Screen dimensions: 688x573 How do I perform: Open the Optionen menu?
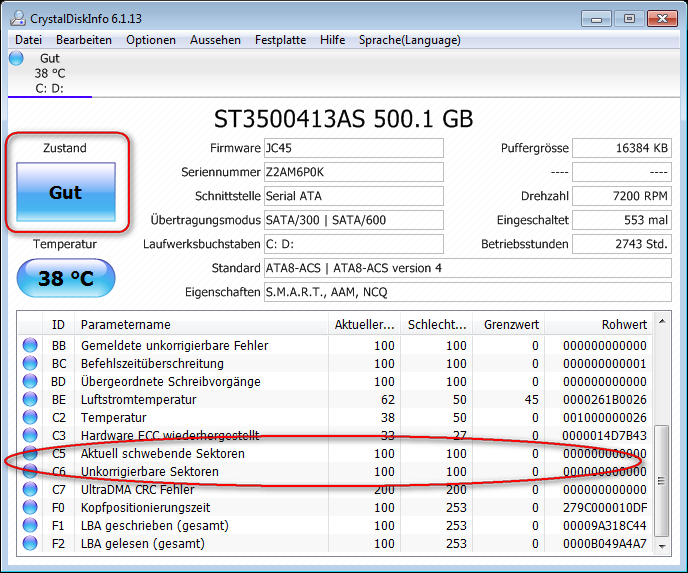pyautogui.click(x=151, y=40)
